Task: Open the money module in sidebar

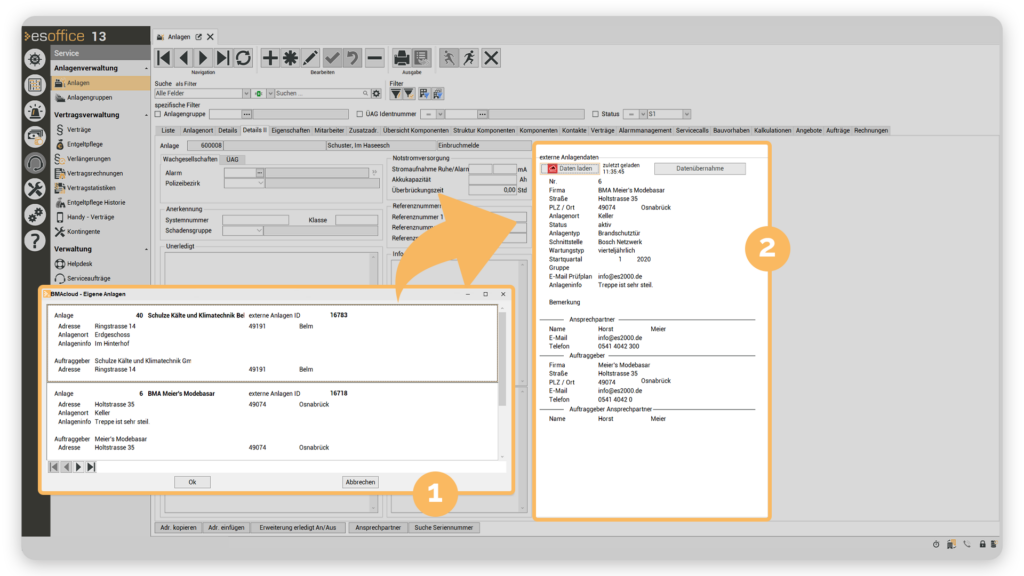Action: [35, 136]
